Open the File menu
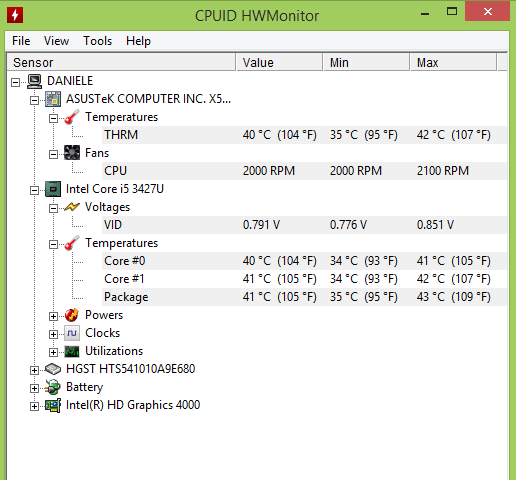Image resolution: width=516 pixels, height=480 pixels. coord(21,41)
